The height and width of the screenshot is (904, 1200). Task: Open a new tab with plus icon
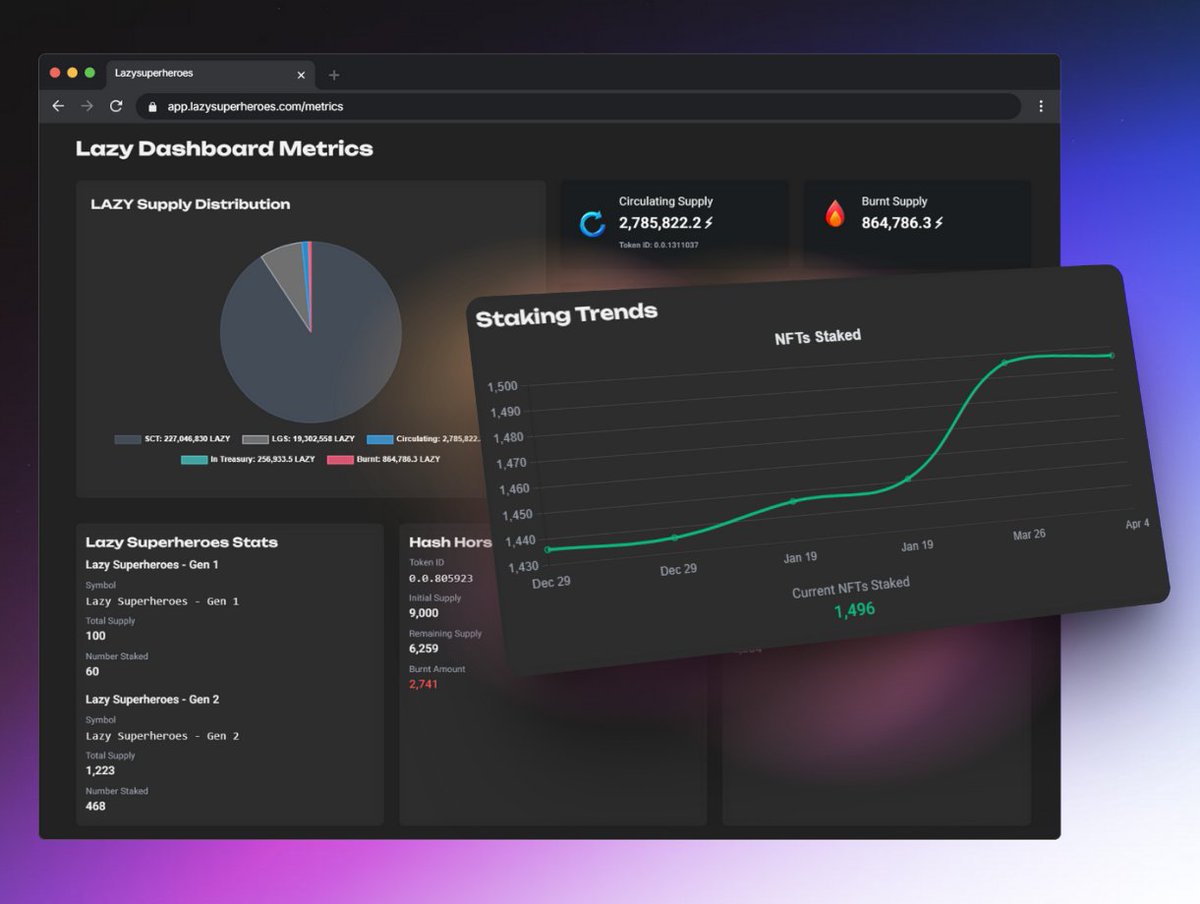pos(334,75)
